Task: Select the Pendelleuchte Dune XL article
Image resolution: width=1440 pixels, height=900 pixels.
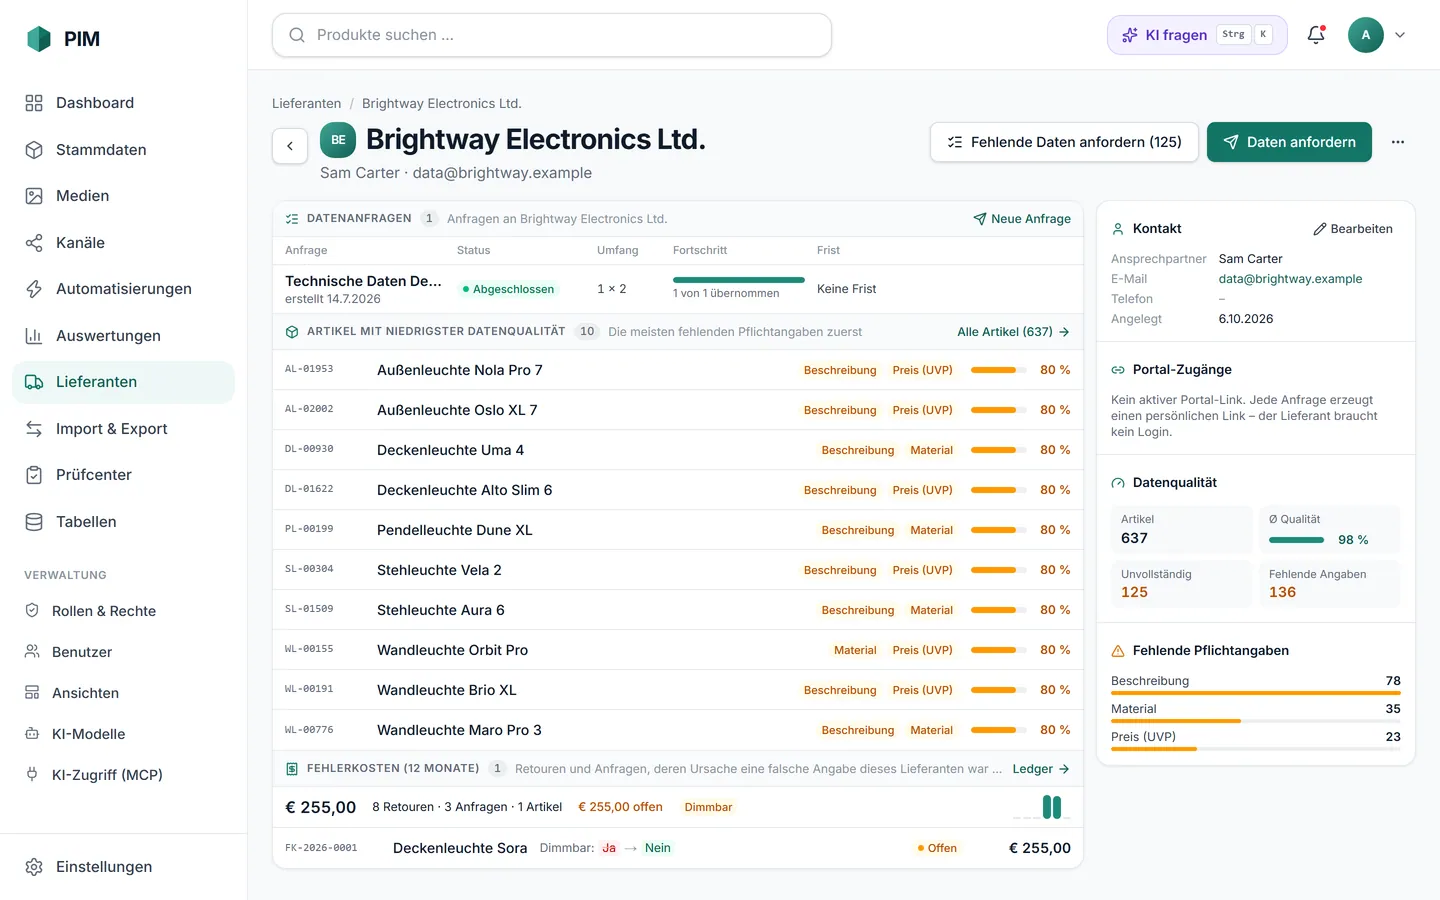Action: coord(678,530)
